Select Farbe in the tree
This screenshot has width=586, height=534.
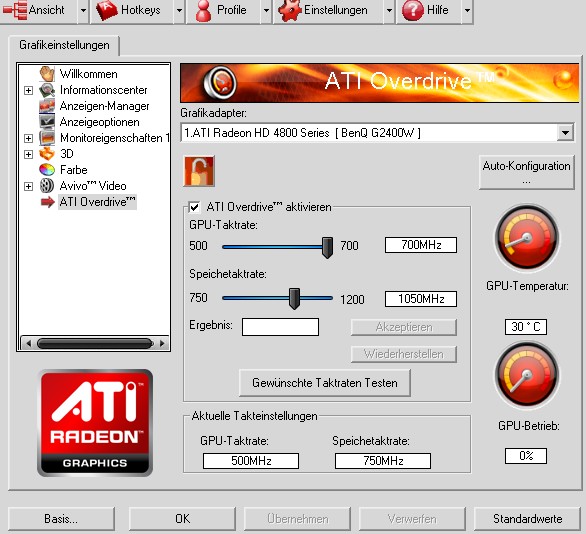[x=73, y=170]
